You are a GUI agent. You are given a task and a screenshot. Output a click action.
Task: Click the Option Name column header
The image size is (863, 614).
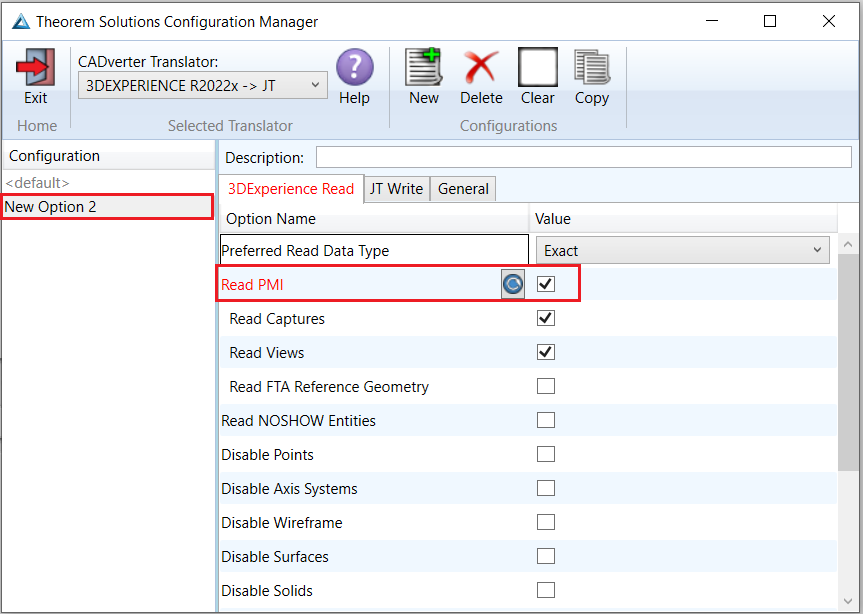(374, 219)
